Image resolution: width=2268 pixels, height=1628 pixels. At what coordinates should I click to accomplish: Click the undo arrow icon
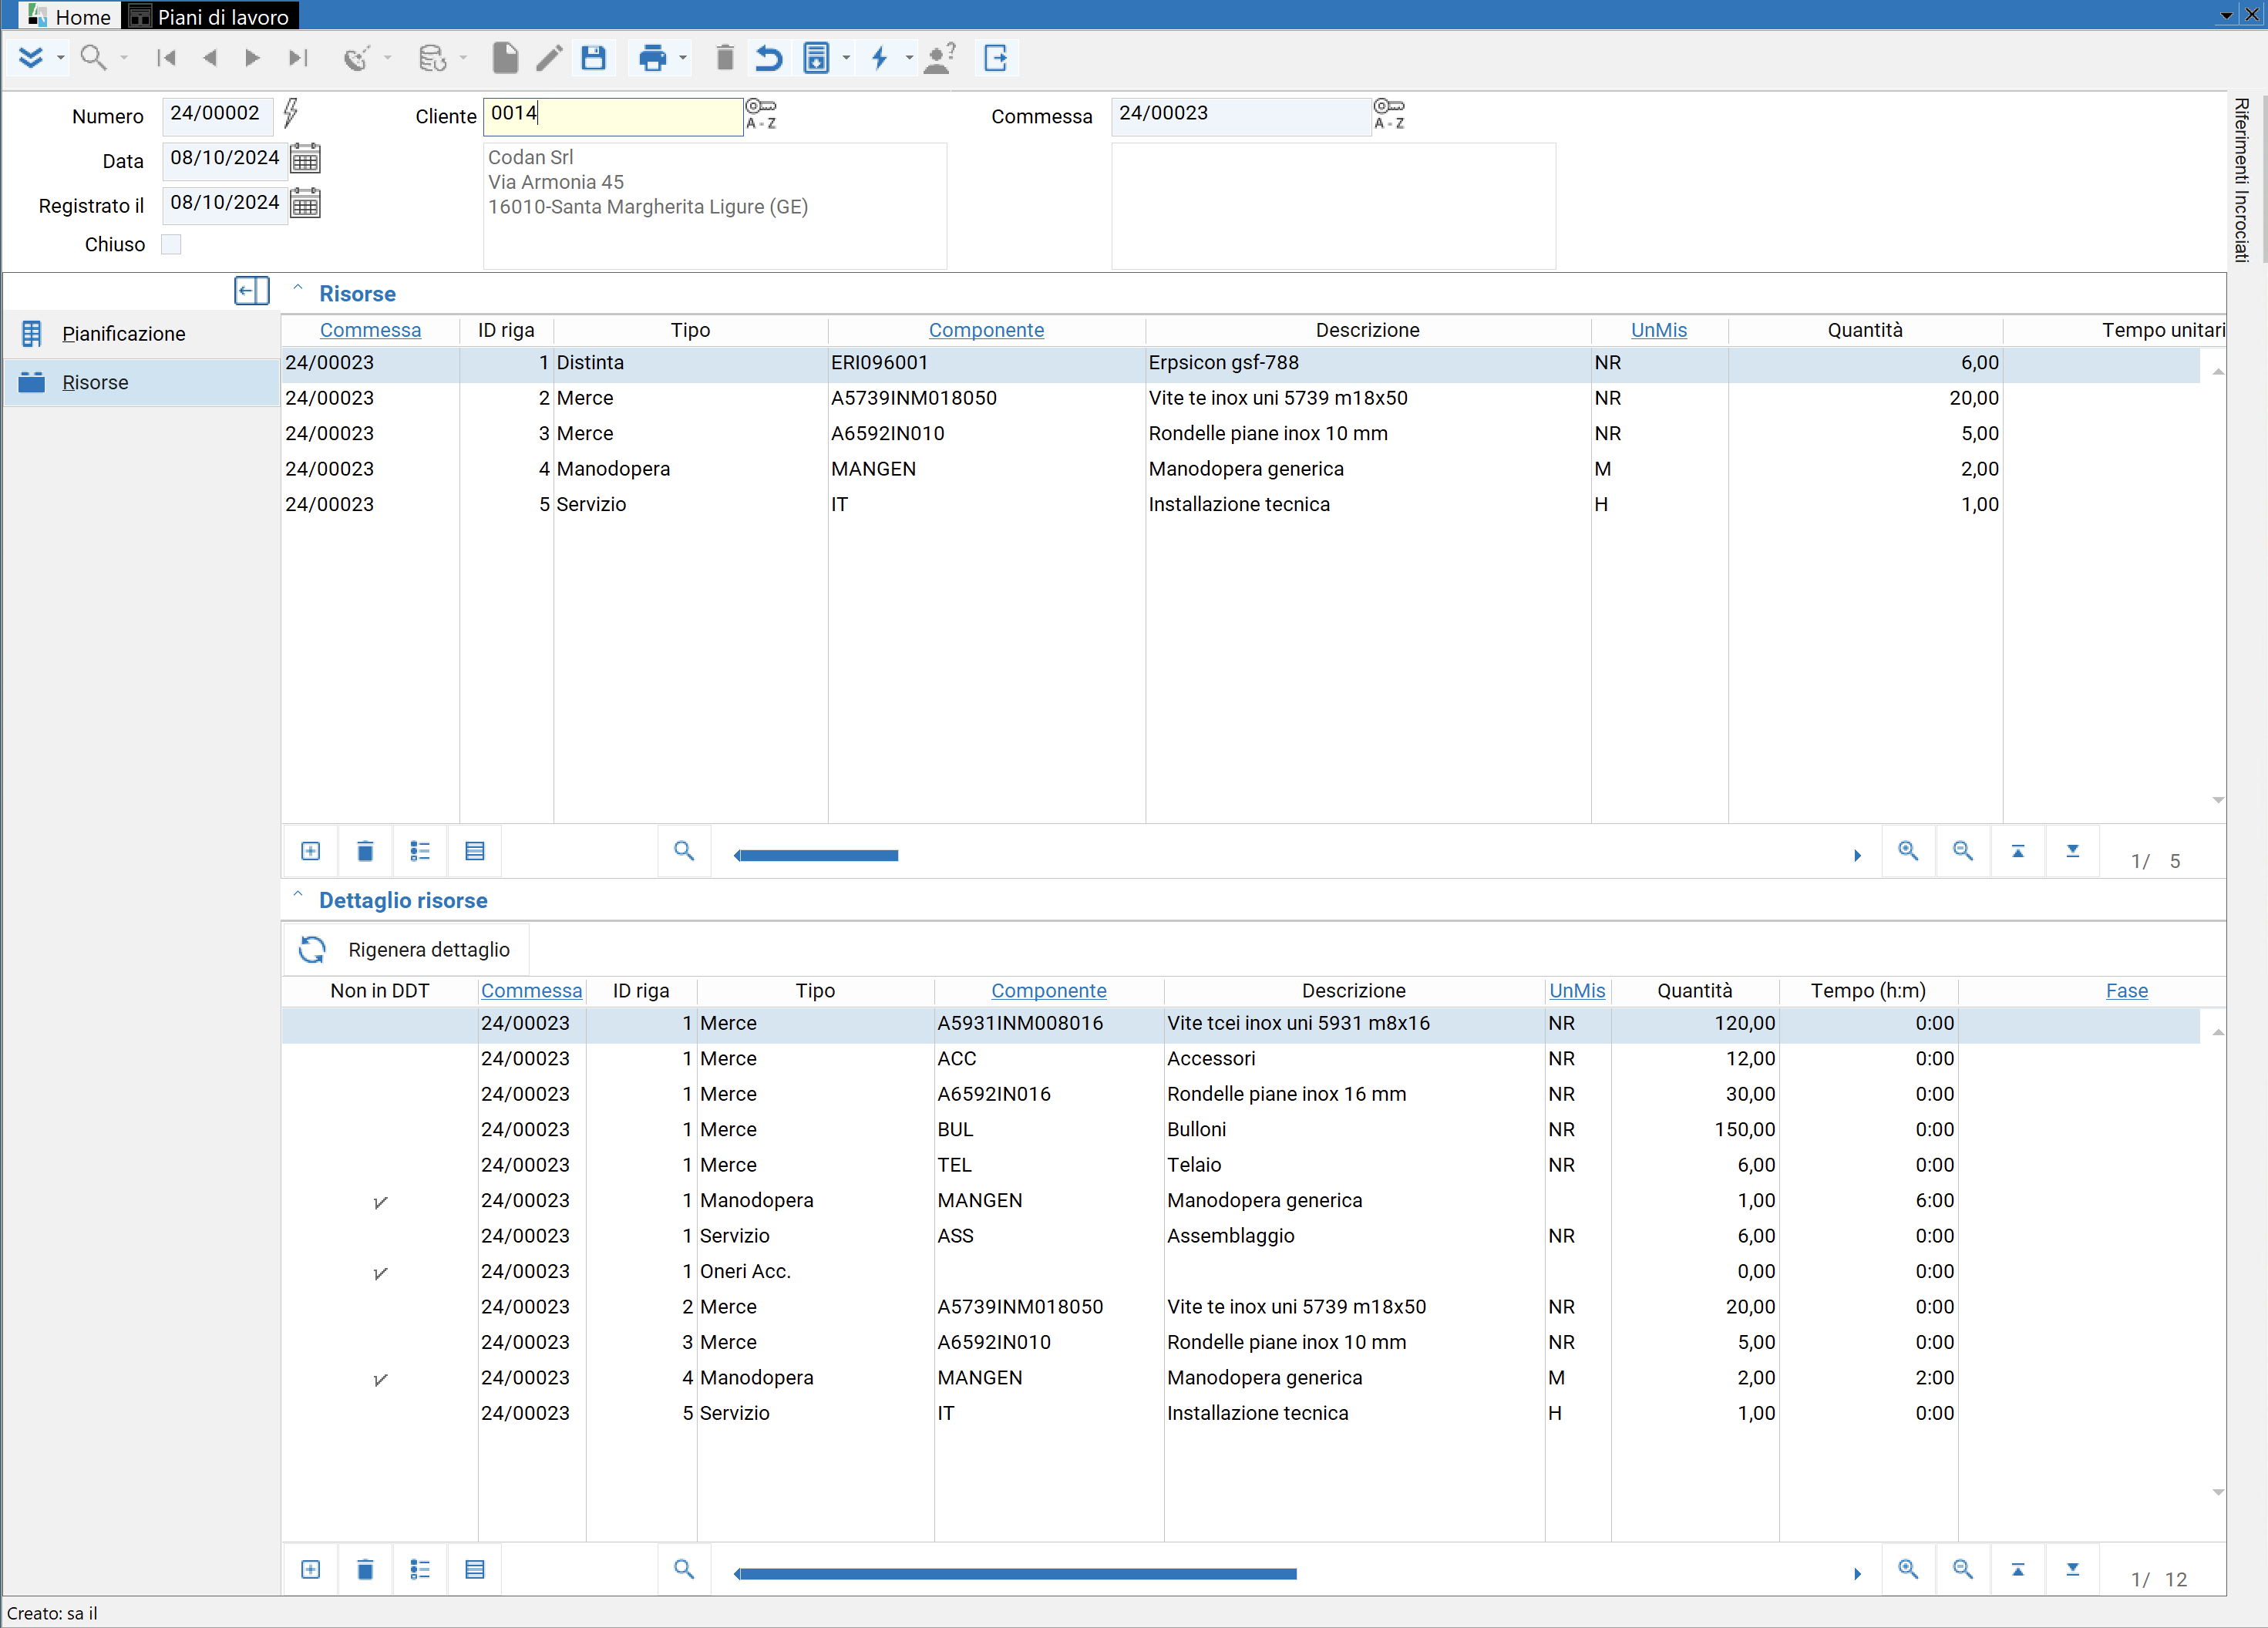pyautogui.click(x=769, y=58)
